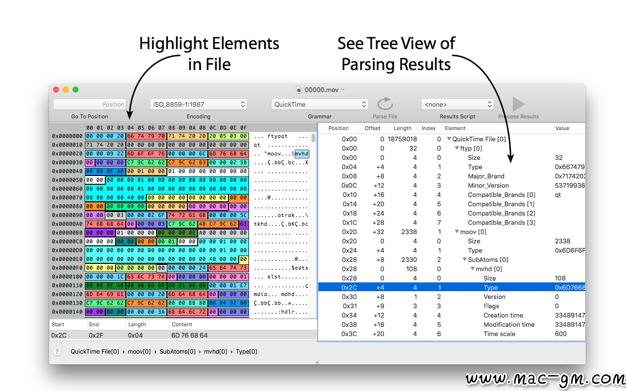Click the help question mark icon
This screenshot has height=391, width=626.
(57, 351)
